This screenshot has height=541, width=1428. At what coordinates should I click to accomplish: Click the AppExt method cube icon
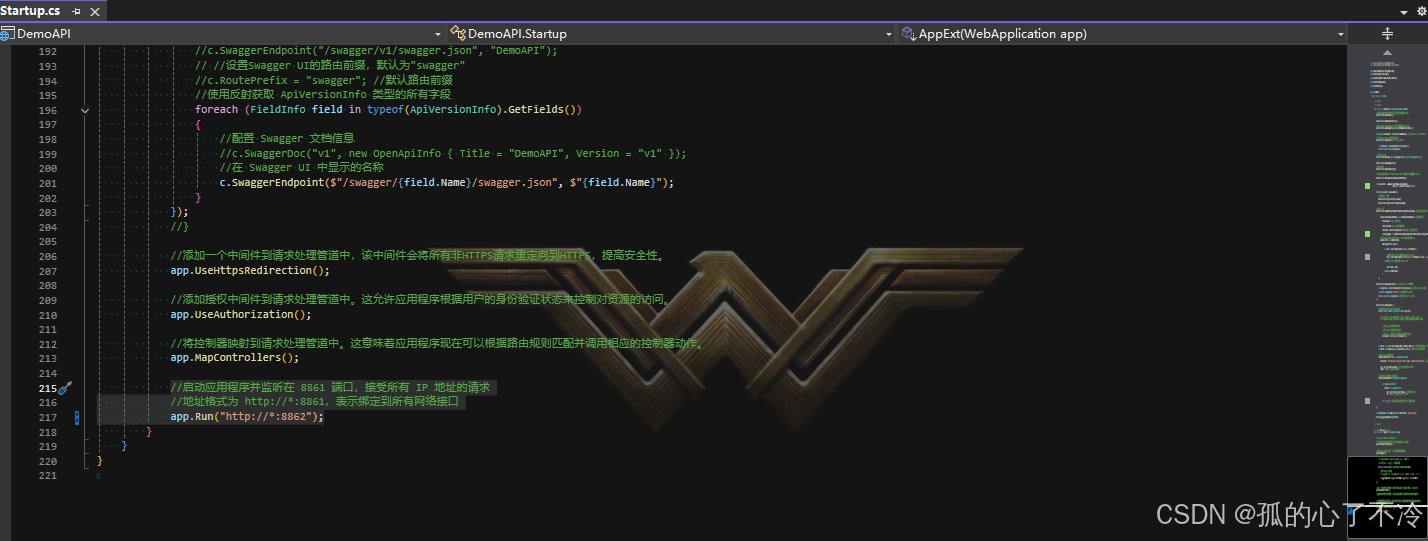tap(908, 34)
